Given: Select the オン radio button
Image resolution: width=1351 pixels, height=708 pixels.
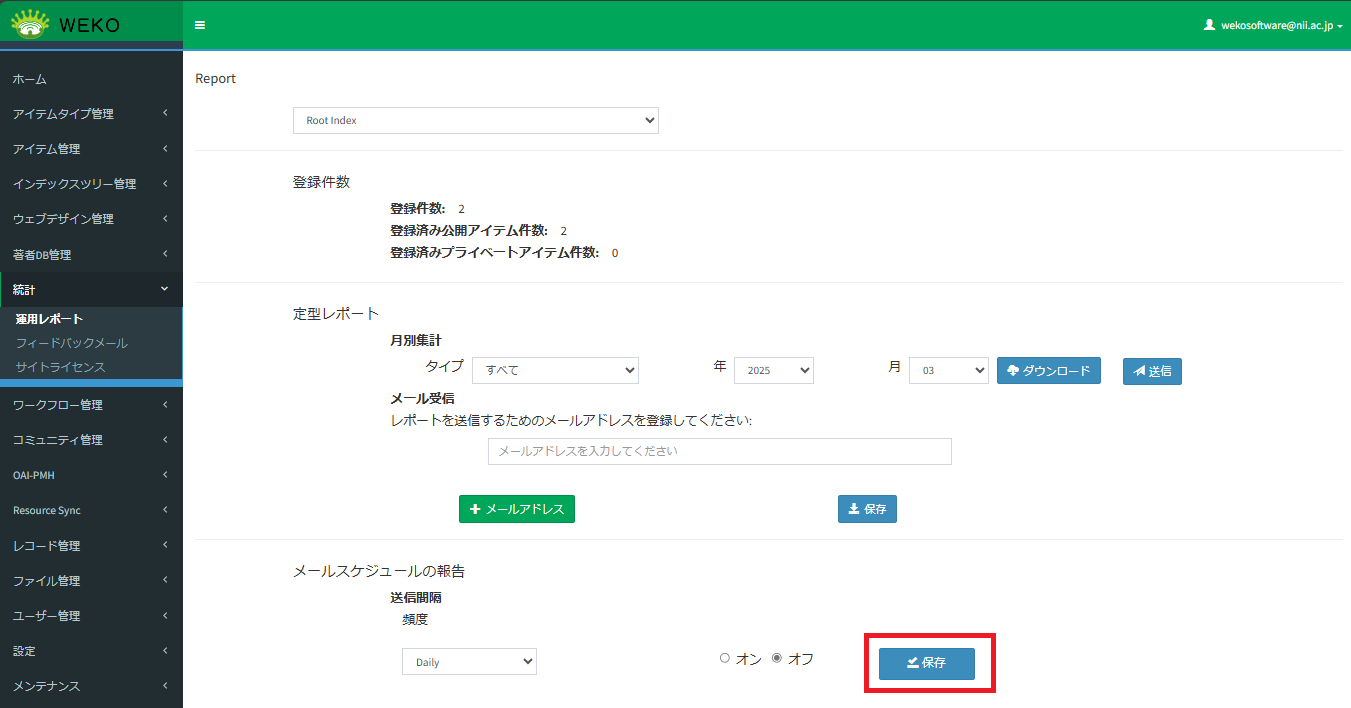Looking at the screenshot, I should pyautogui.click(x=725, y=658).
